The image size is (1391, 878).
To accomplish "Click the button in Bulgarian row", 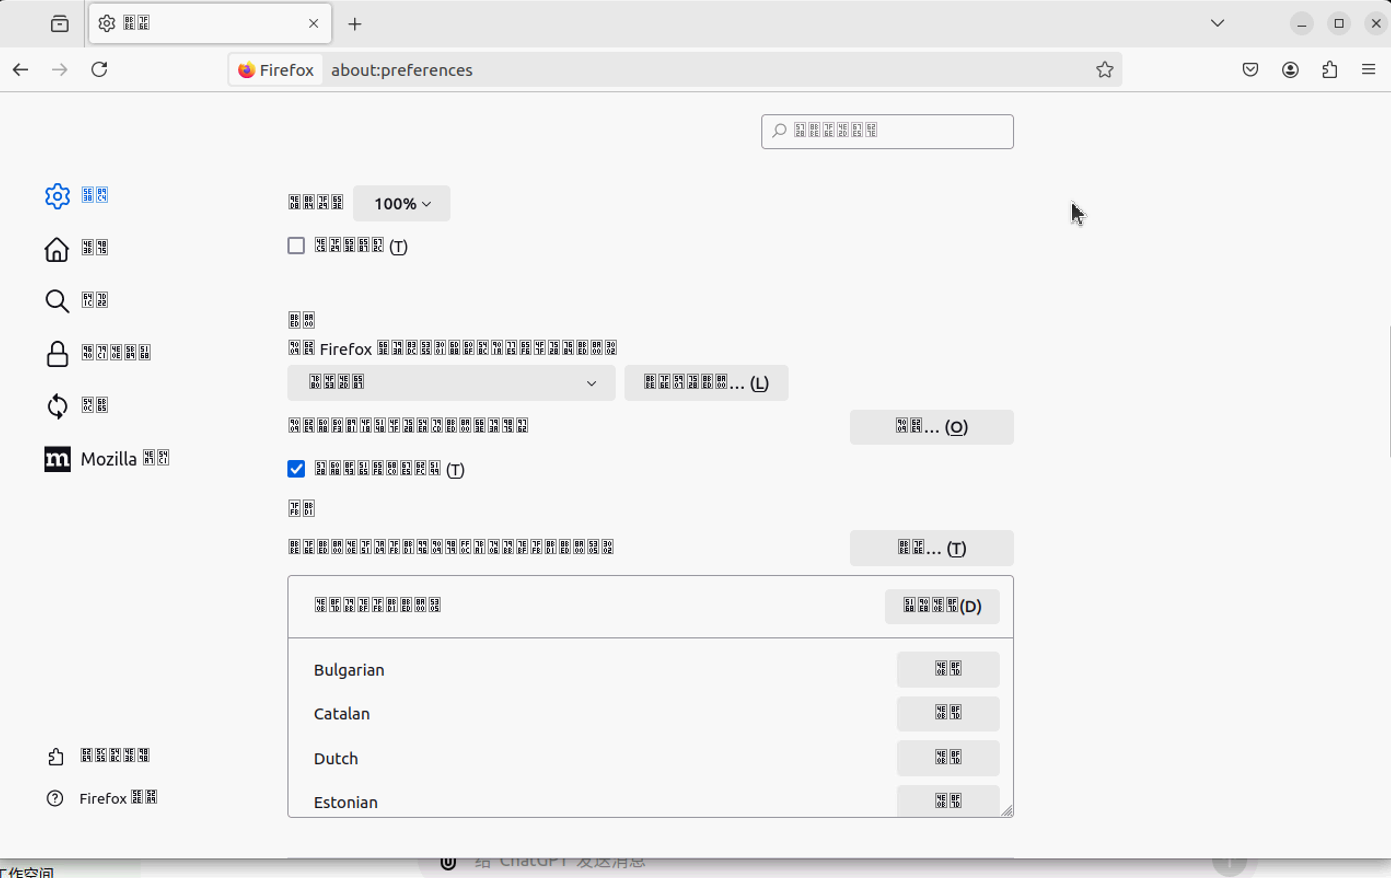I will [948, 669].
